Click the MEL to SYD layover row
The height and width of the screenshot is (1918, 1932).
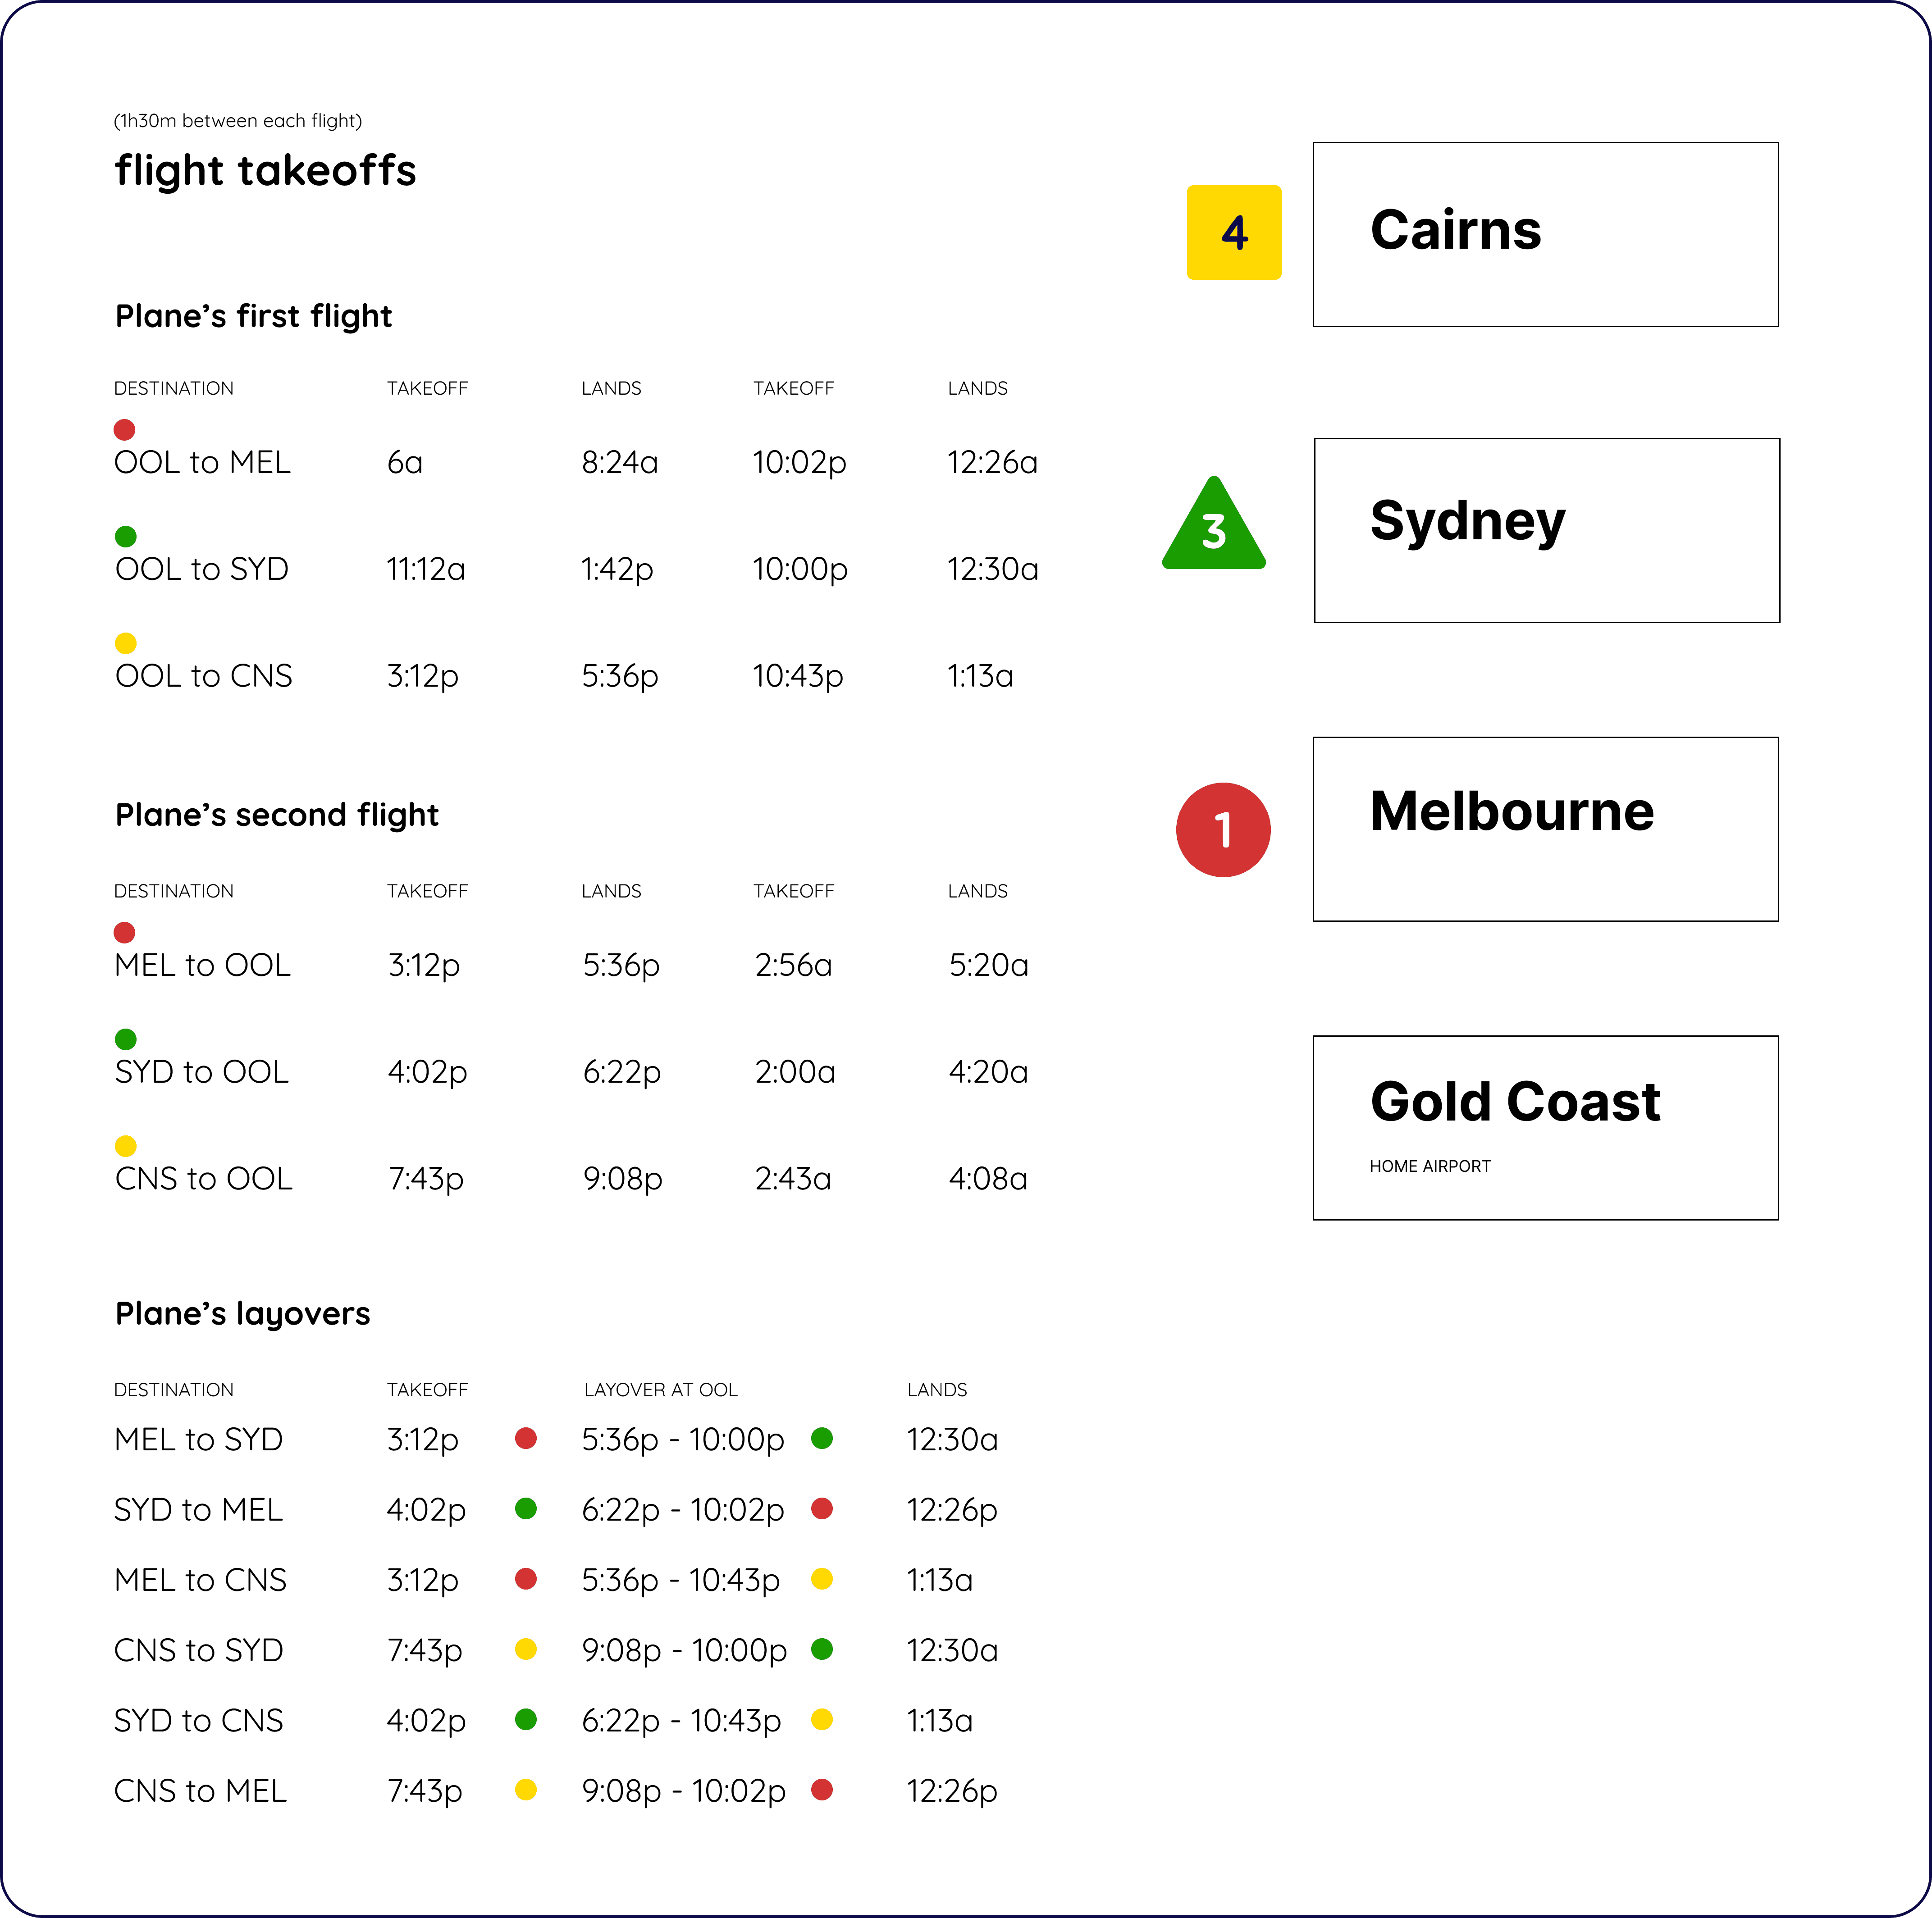point(198,1439)
